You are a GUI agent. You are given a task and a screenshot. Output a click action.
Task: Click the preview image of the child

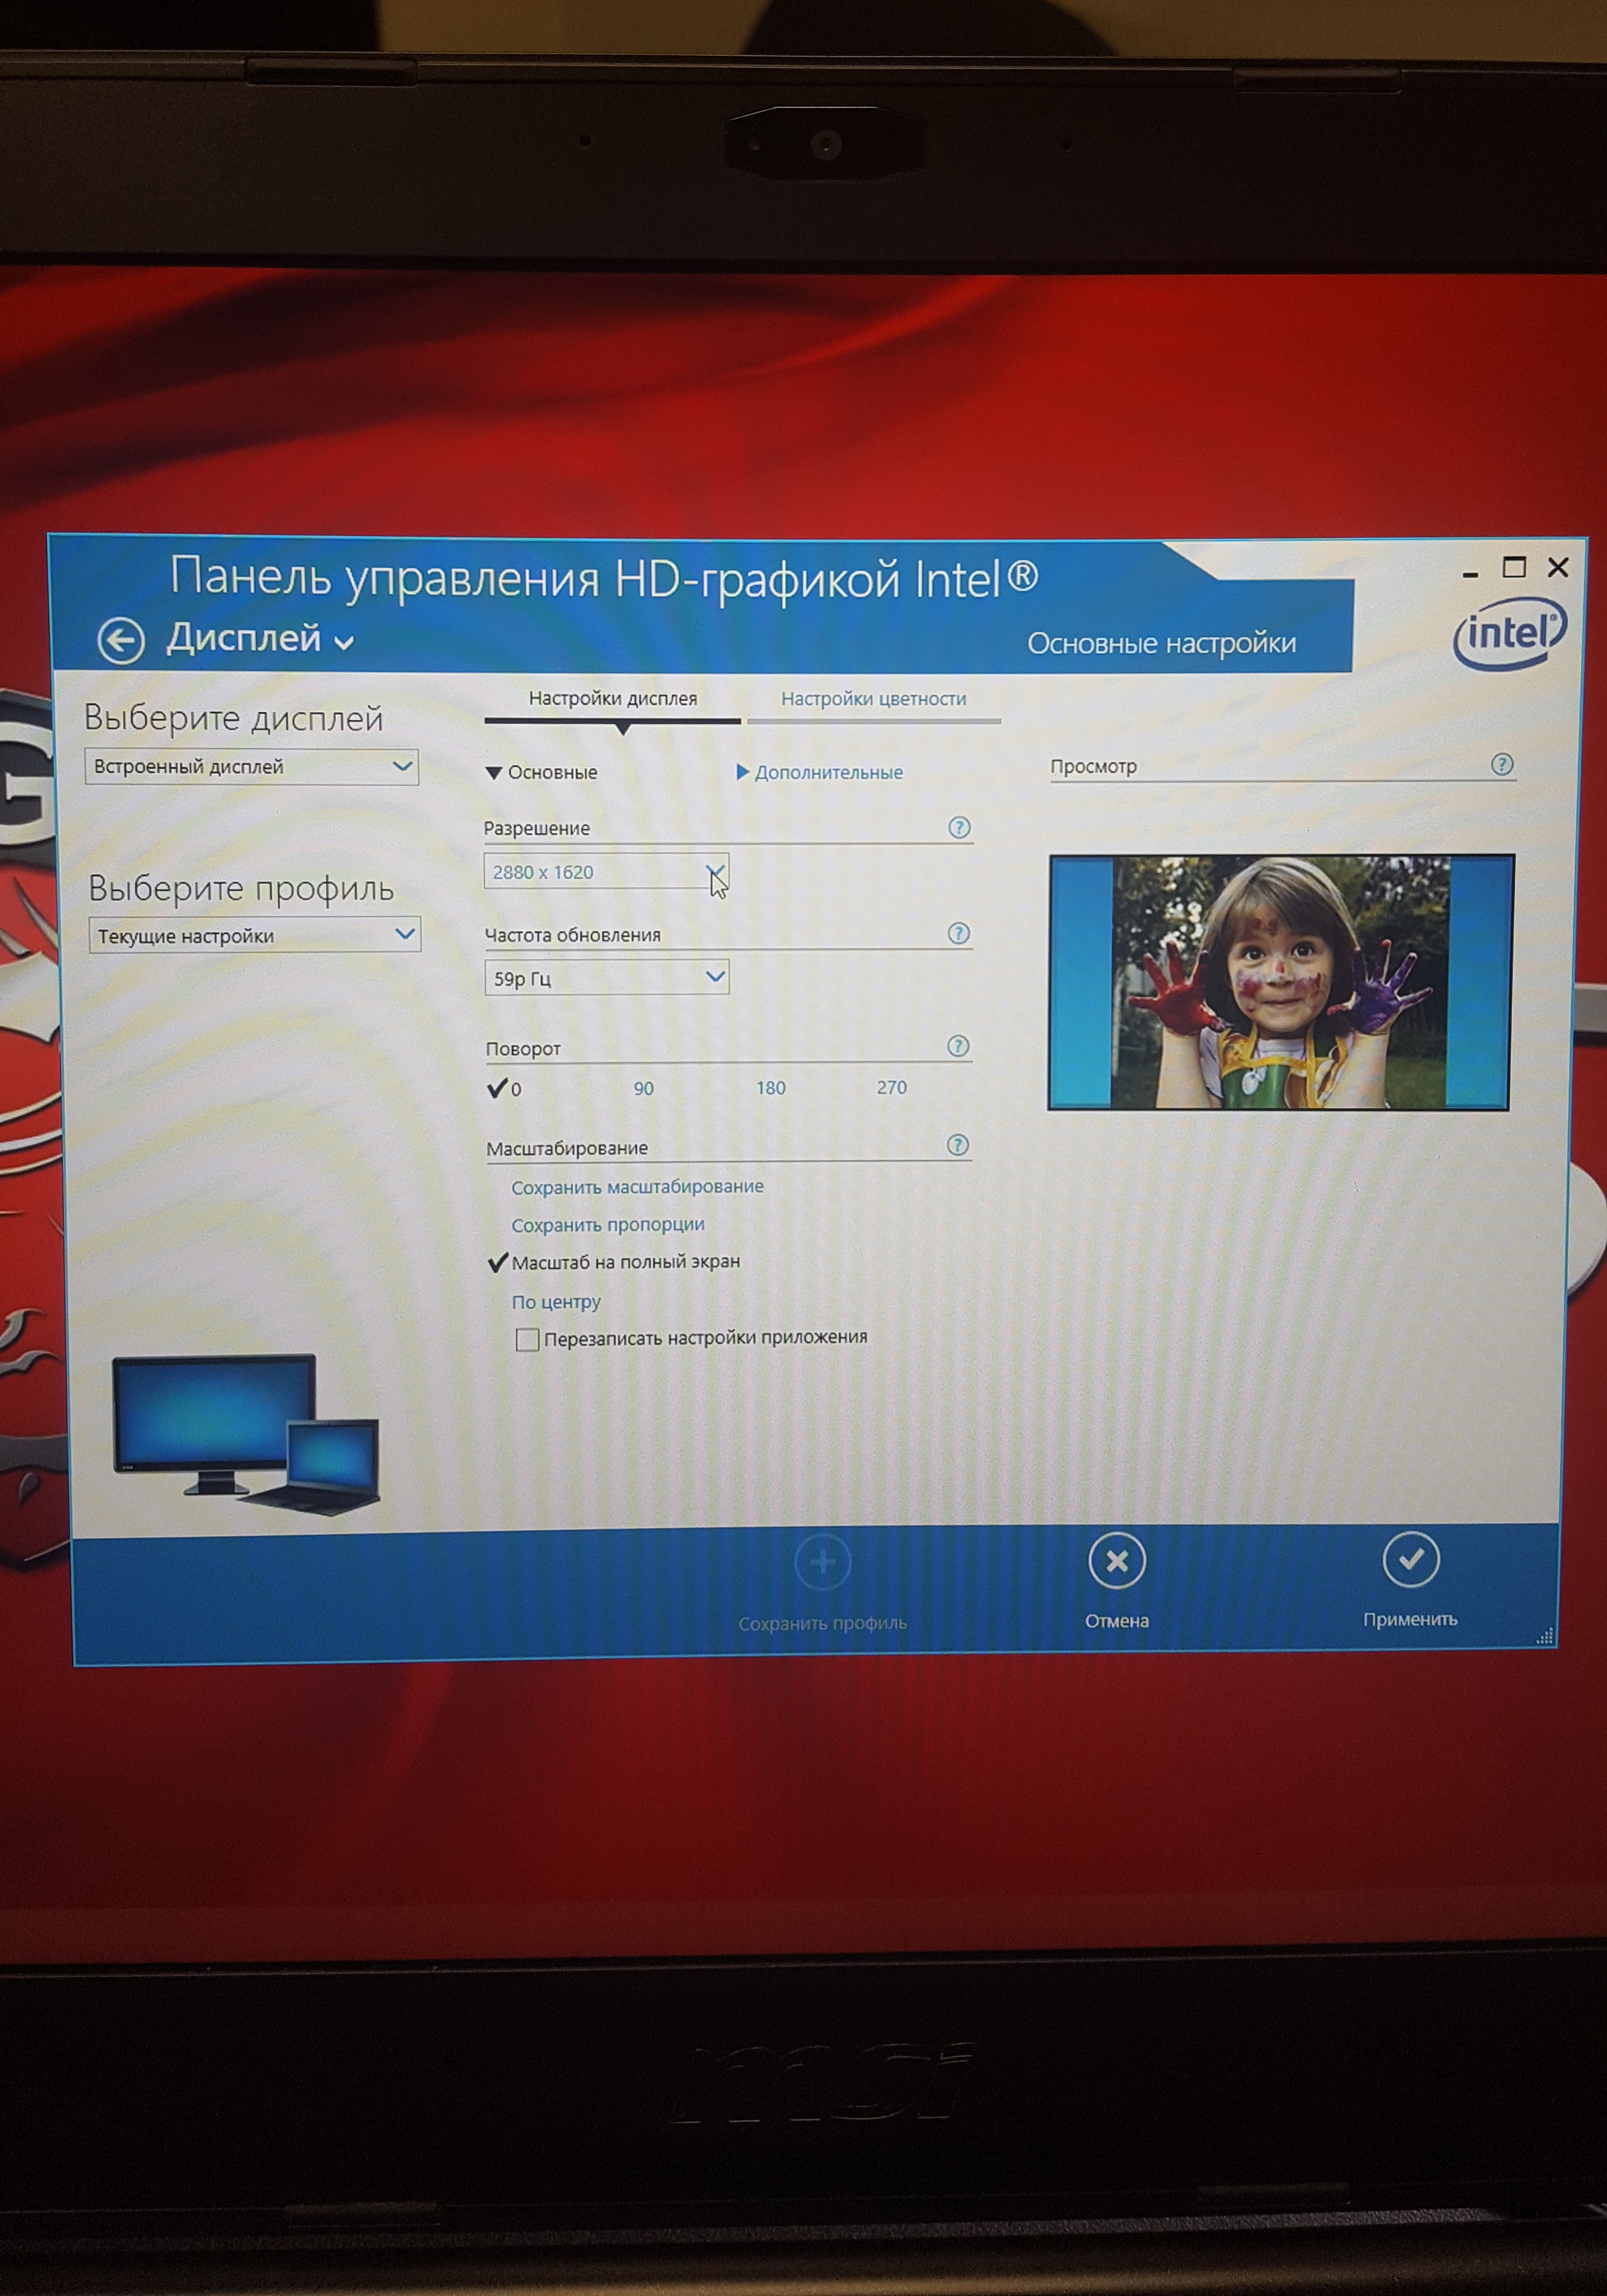click(1280, 982)
